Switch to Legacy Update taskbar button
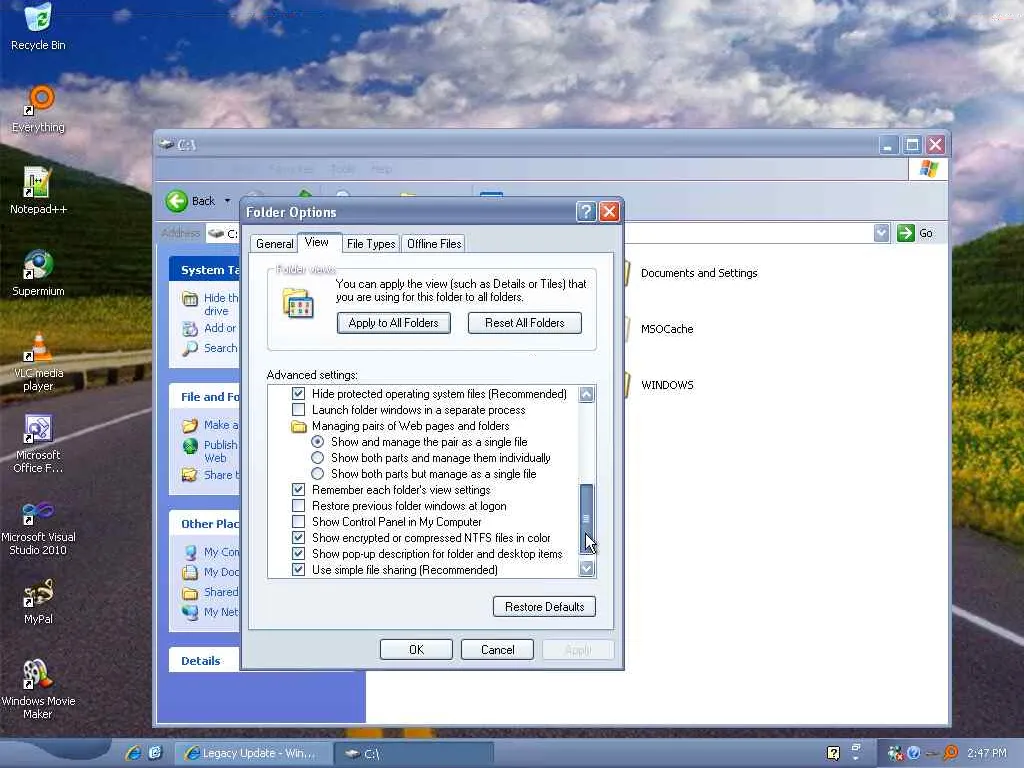Screen dimensions: 1024x768 pos(253,754)
